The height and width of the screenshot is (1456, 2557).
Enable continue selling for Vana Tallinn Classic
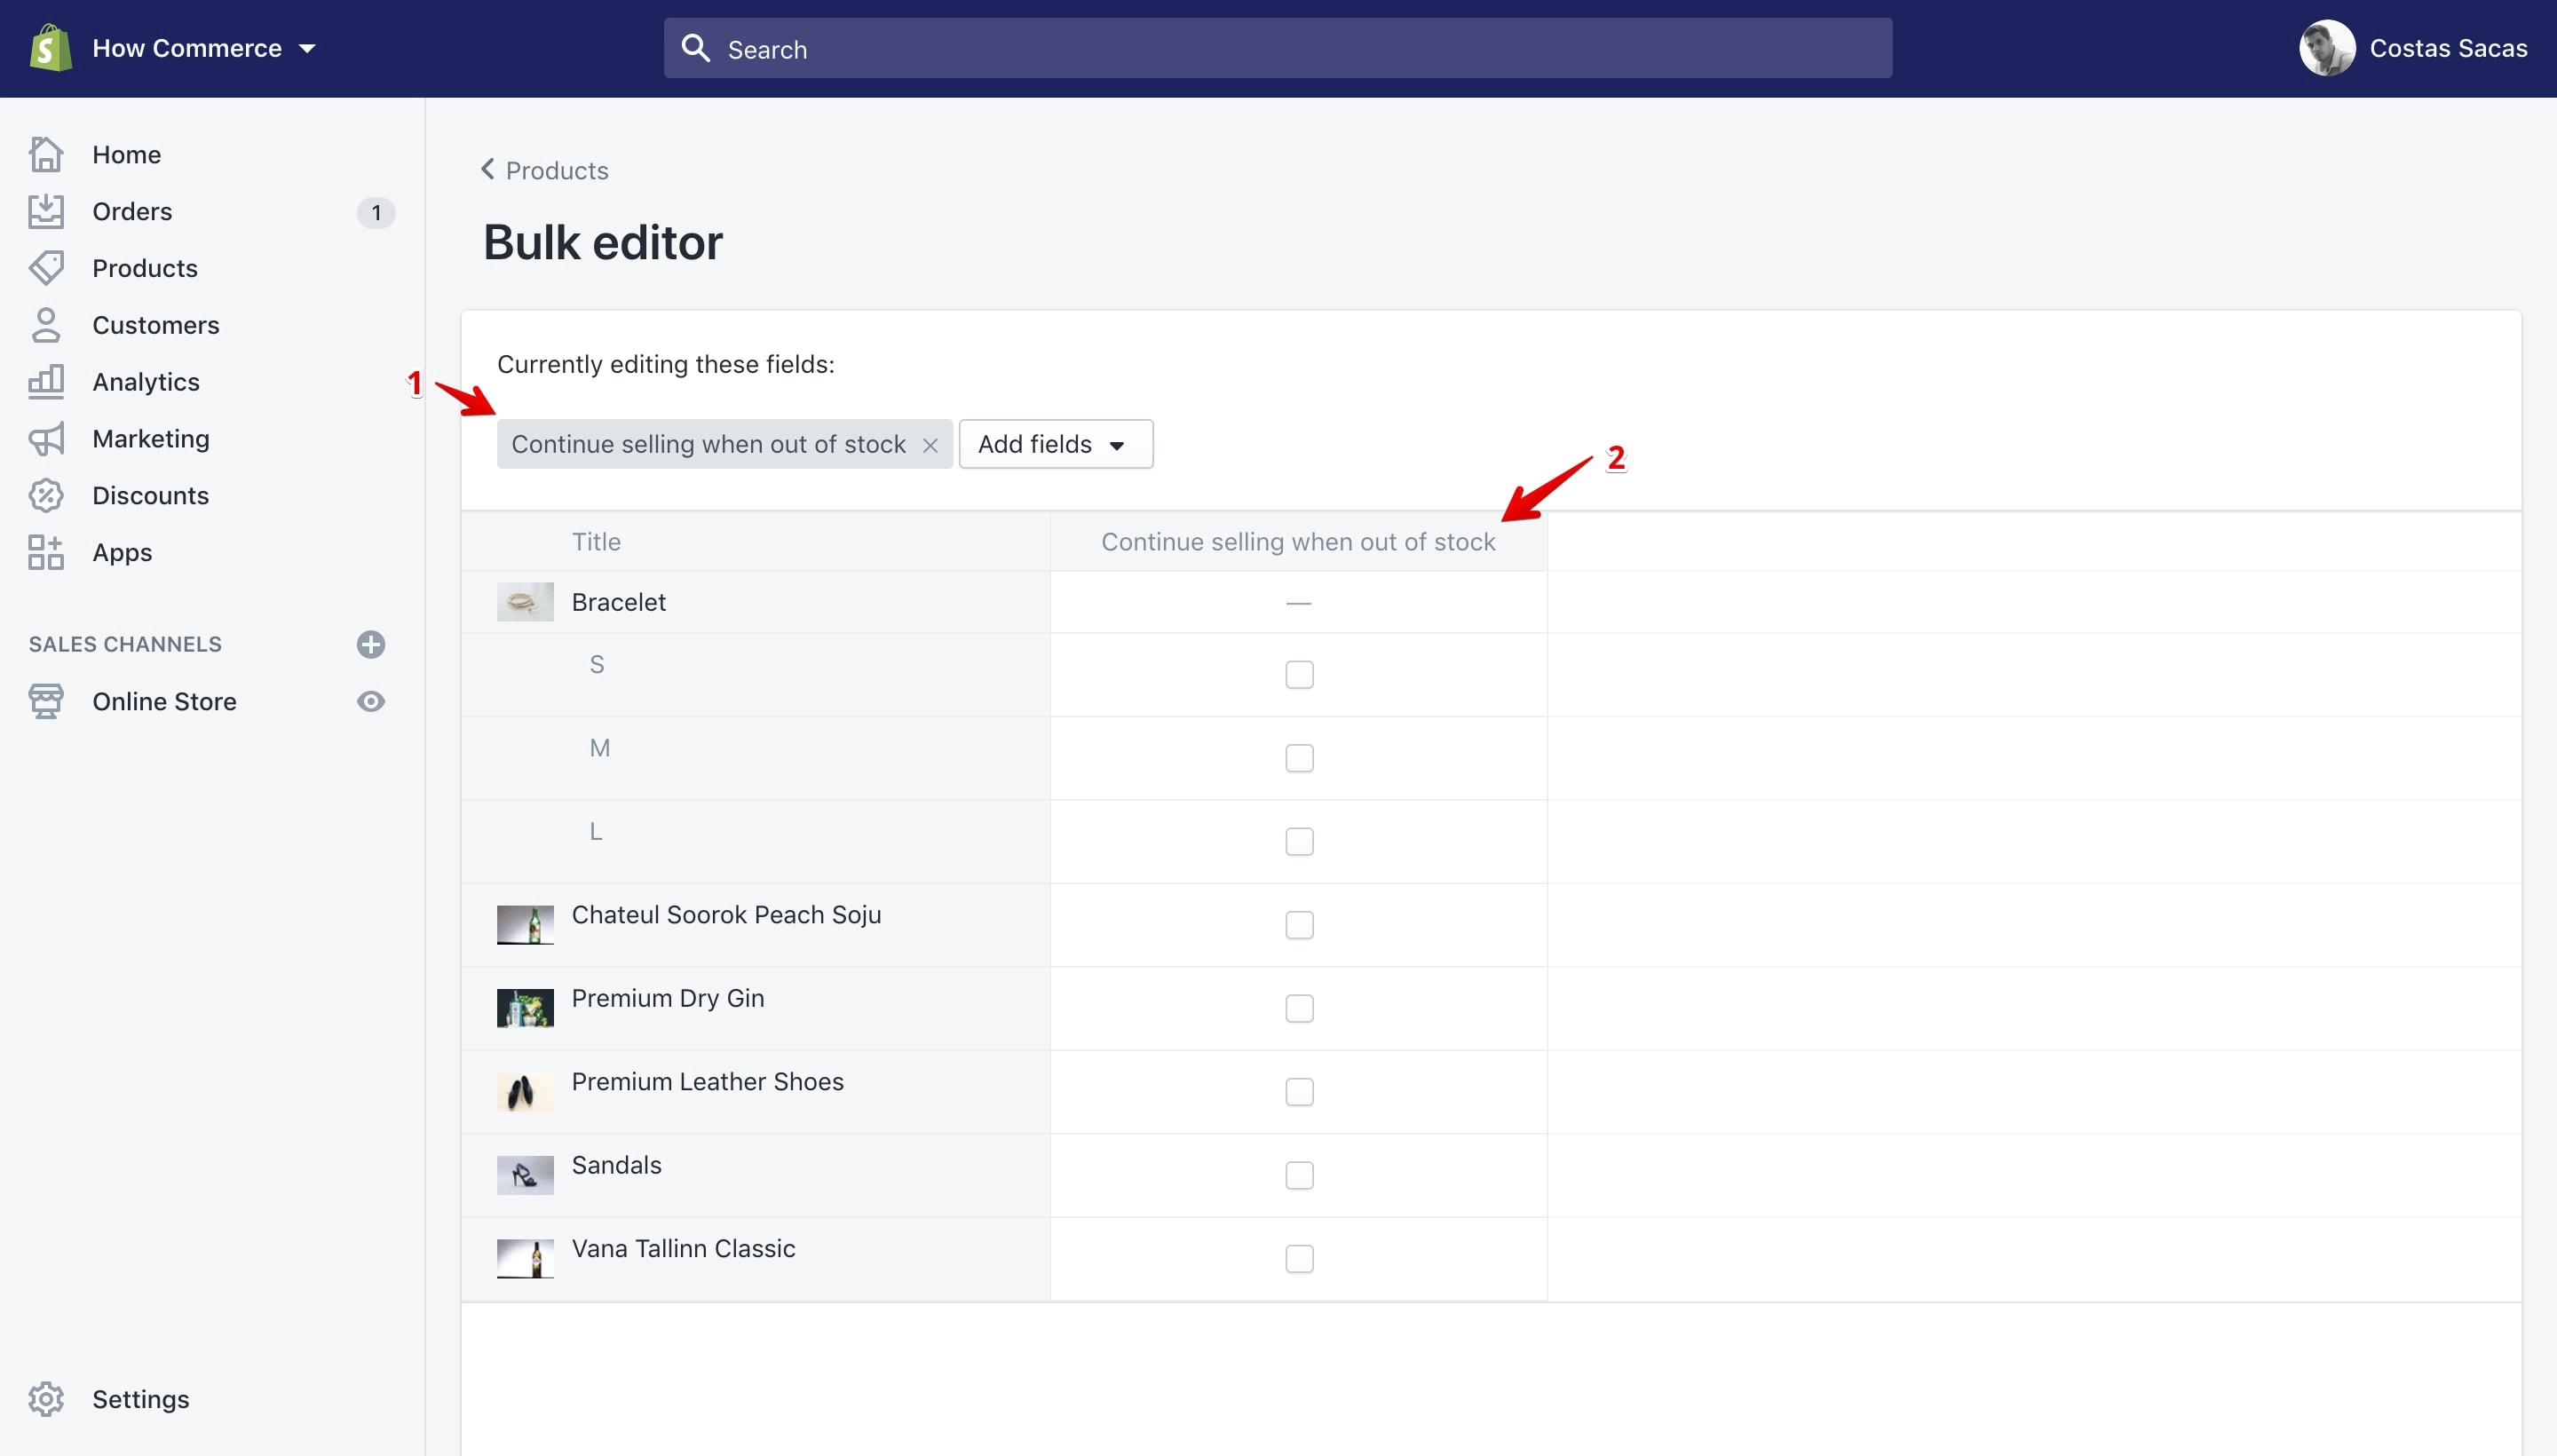click(1299, 1259)
